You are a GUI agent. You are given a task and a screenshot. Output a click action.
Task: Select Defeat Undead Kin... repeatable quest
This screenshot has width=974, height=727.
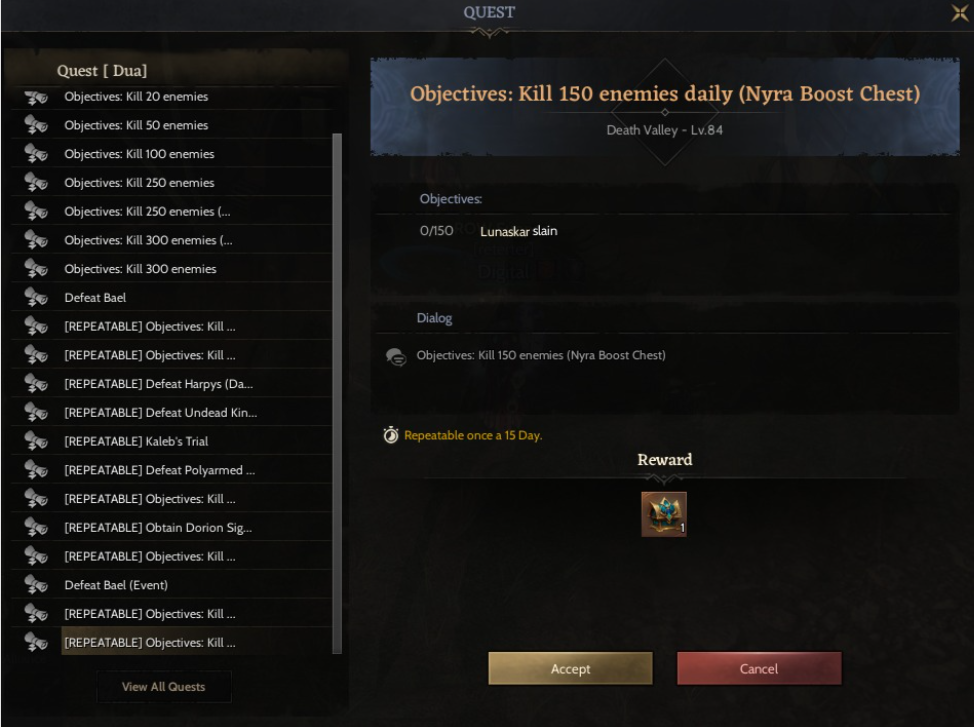pyautogui.click(x=171, y=413)
